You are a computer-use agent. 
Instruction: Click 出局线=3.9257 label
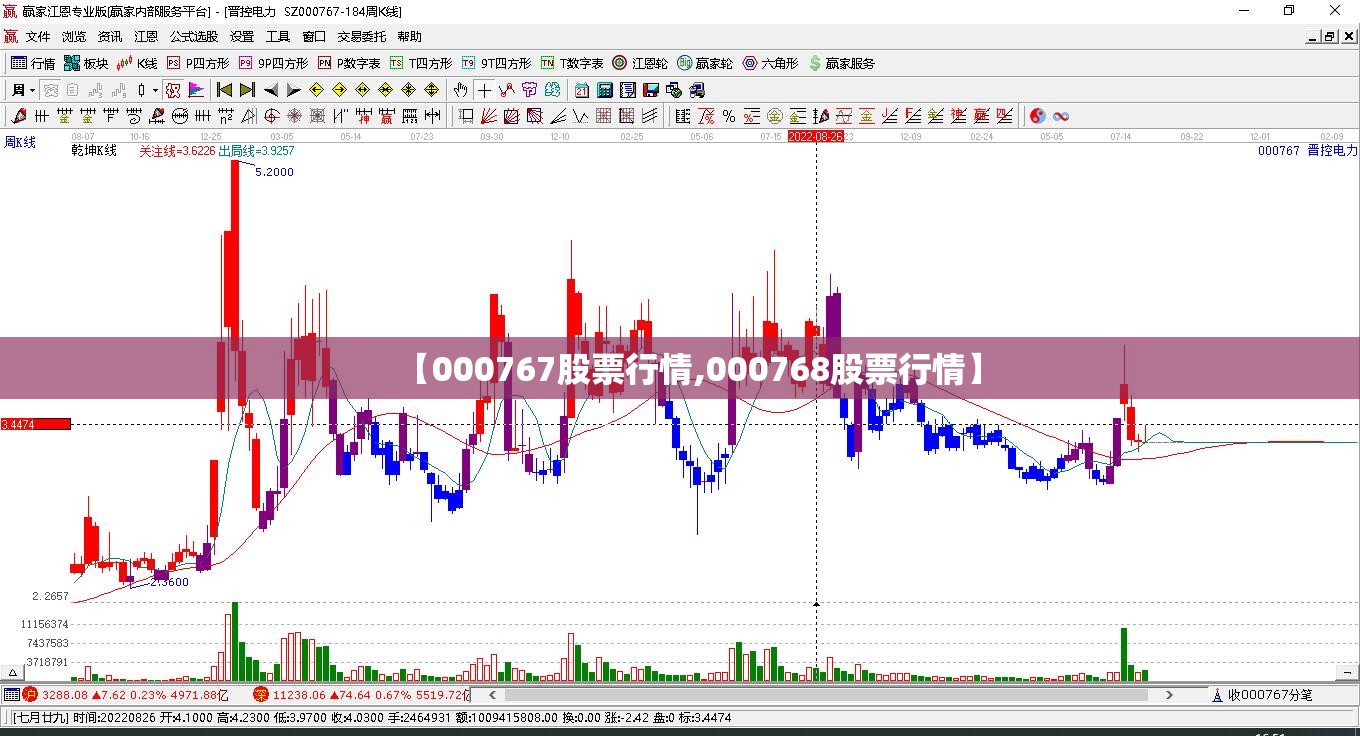click(257, 151)
